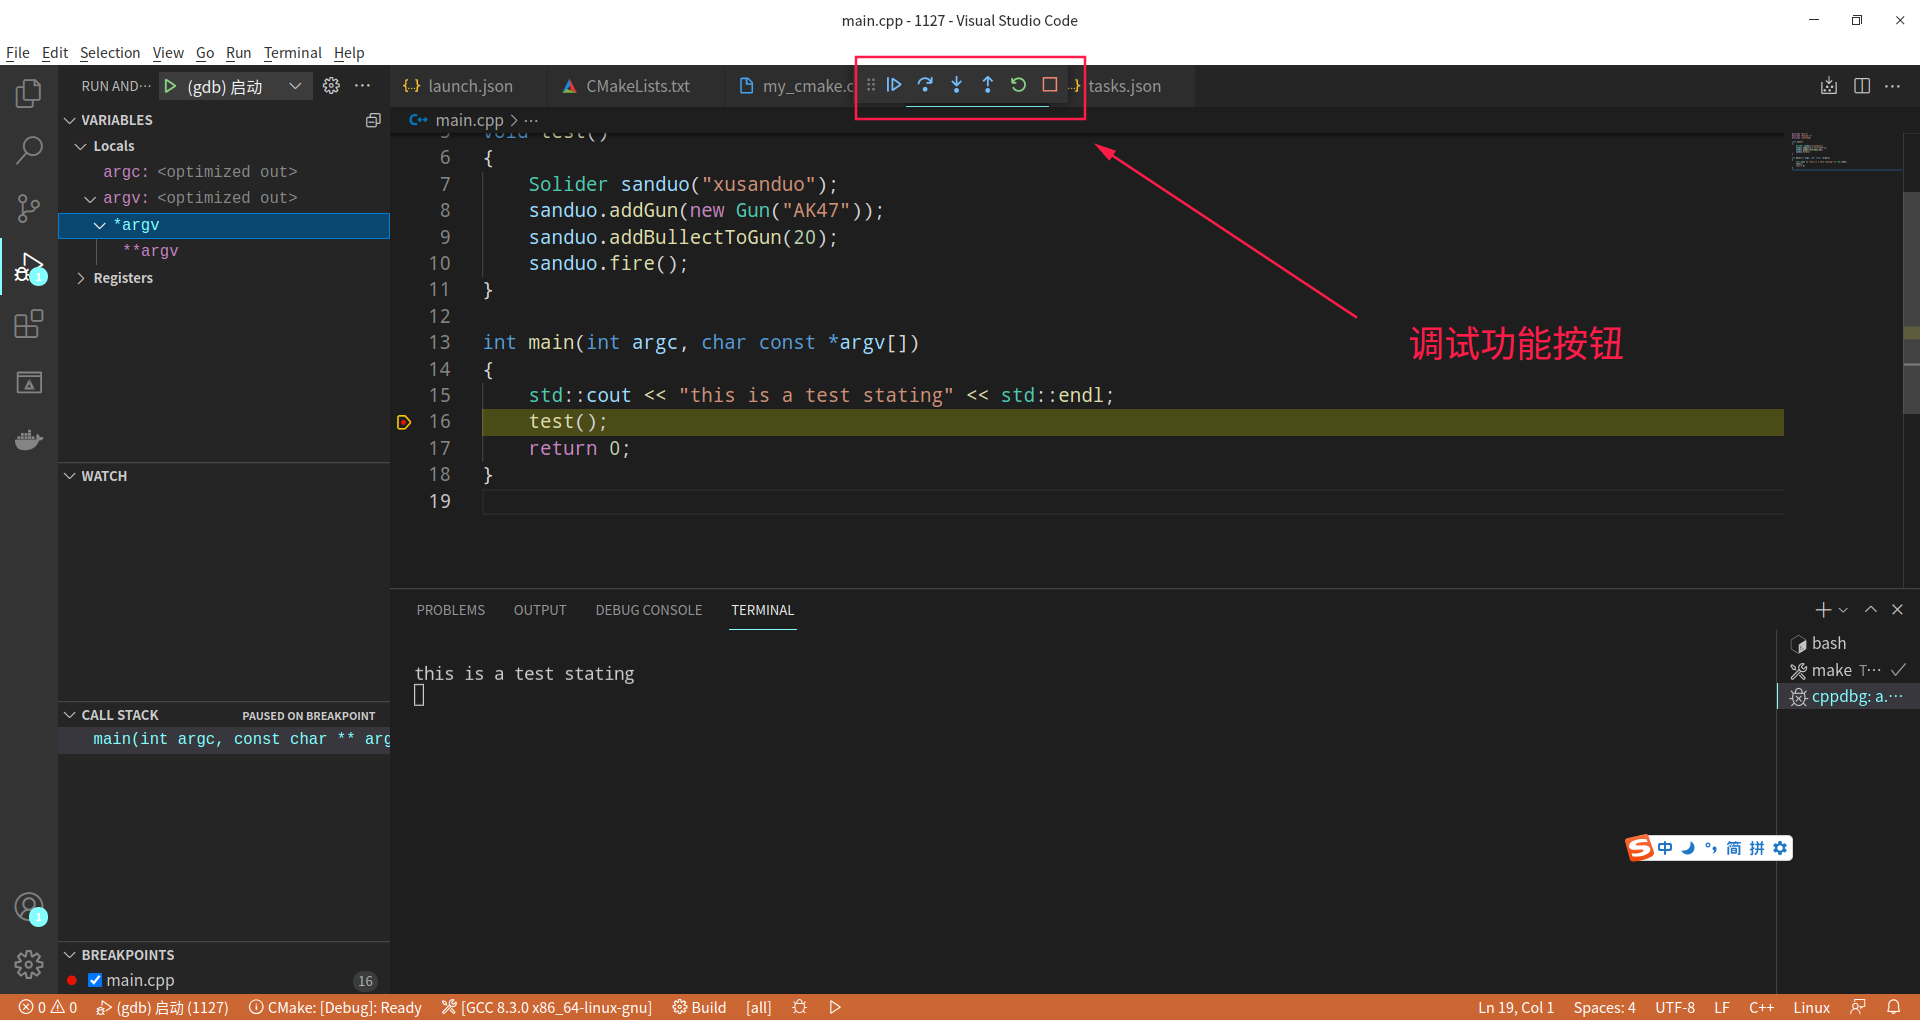Toggle the main.cpp breakpoint checkbox
This screenshot has height=1020, width=1920.
95,981
